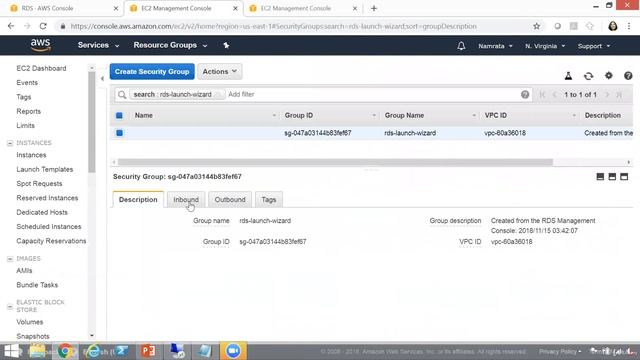Viewport: 640px width, 360px height.
Task: Open Launch Templates in sidebar
Action: [x=44, y=169]
